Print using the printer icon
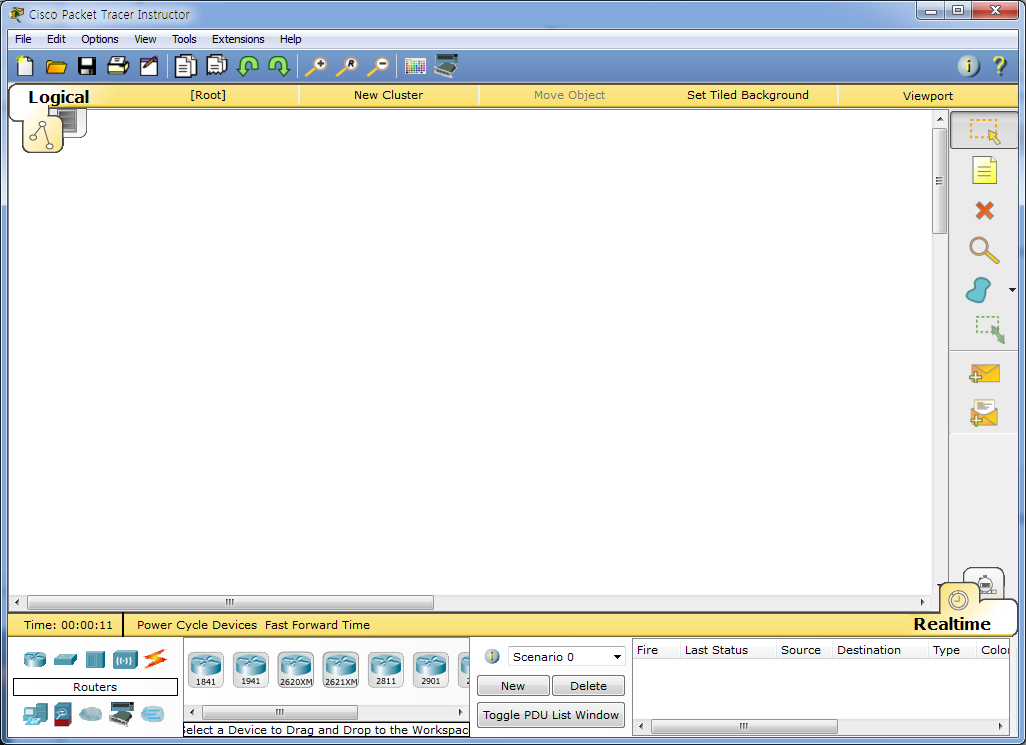1026x745 pixels. [x=118, y=66]
